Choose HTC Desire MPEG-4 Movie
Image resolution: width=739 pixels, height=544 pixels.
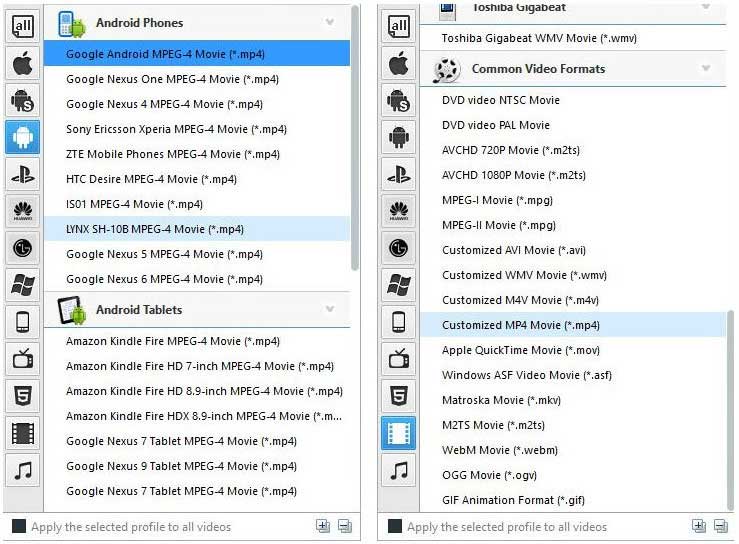(197, 179)
